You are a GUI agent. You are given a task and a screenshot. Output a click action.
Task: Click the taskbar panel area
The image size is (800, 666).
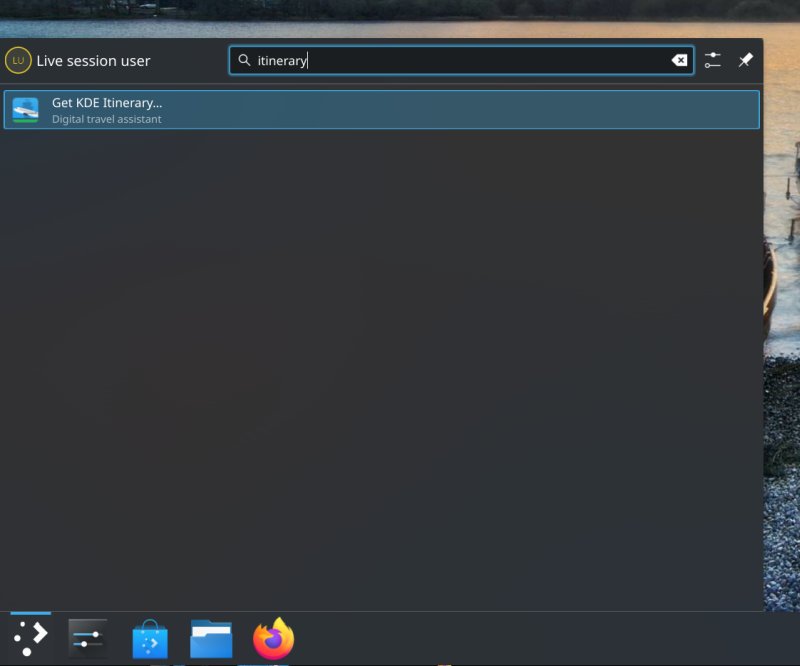[500, 636]
